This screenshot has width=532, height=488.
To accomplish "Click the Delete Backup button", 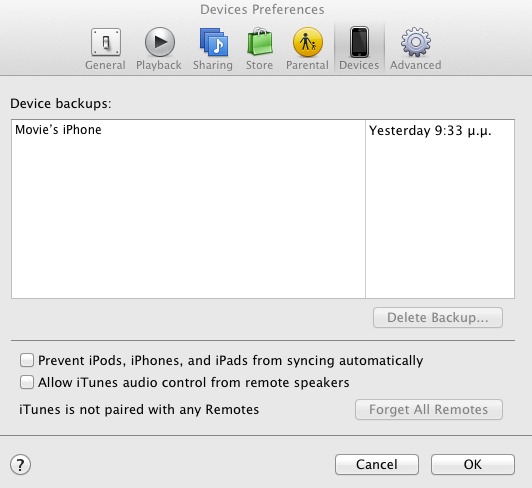I will (x=438, y=318).
